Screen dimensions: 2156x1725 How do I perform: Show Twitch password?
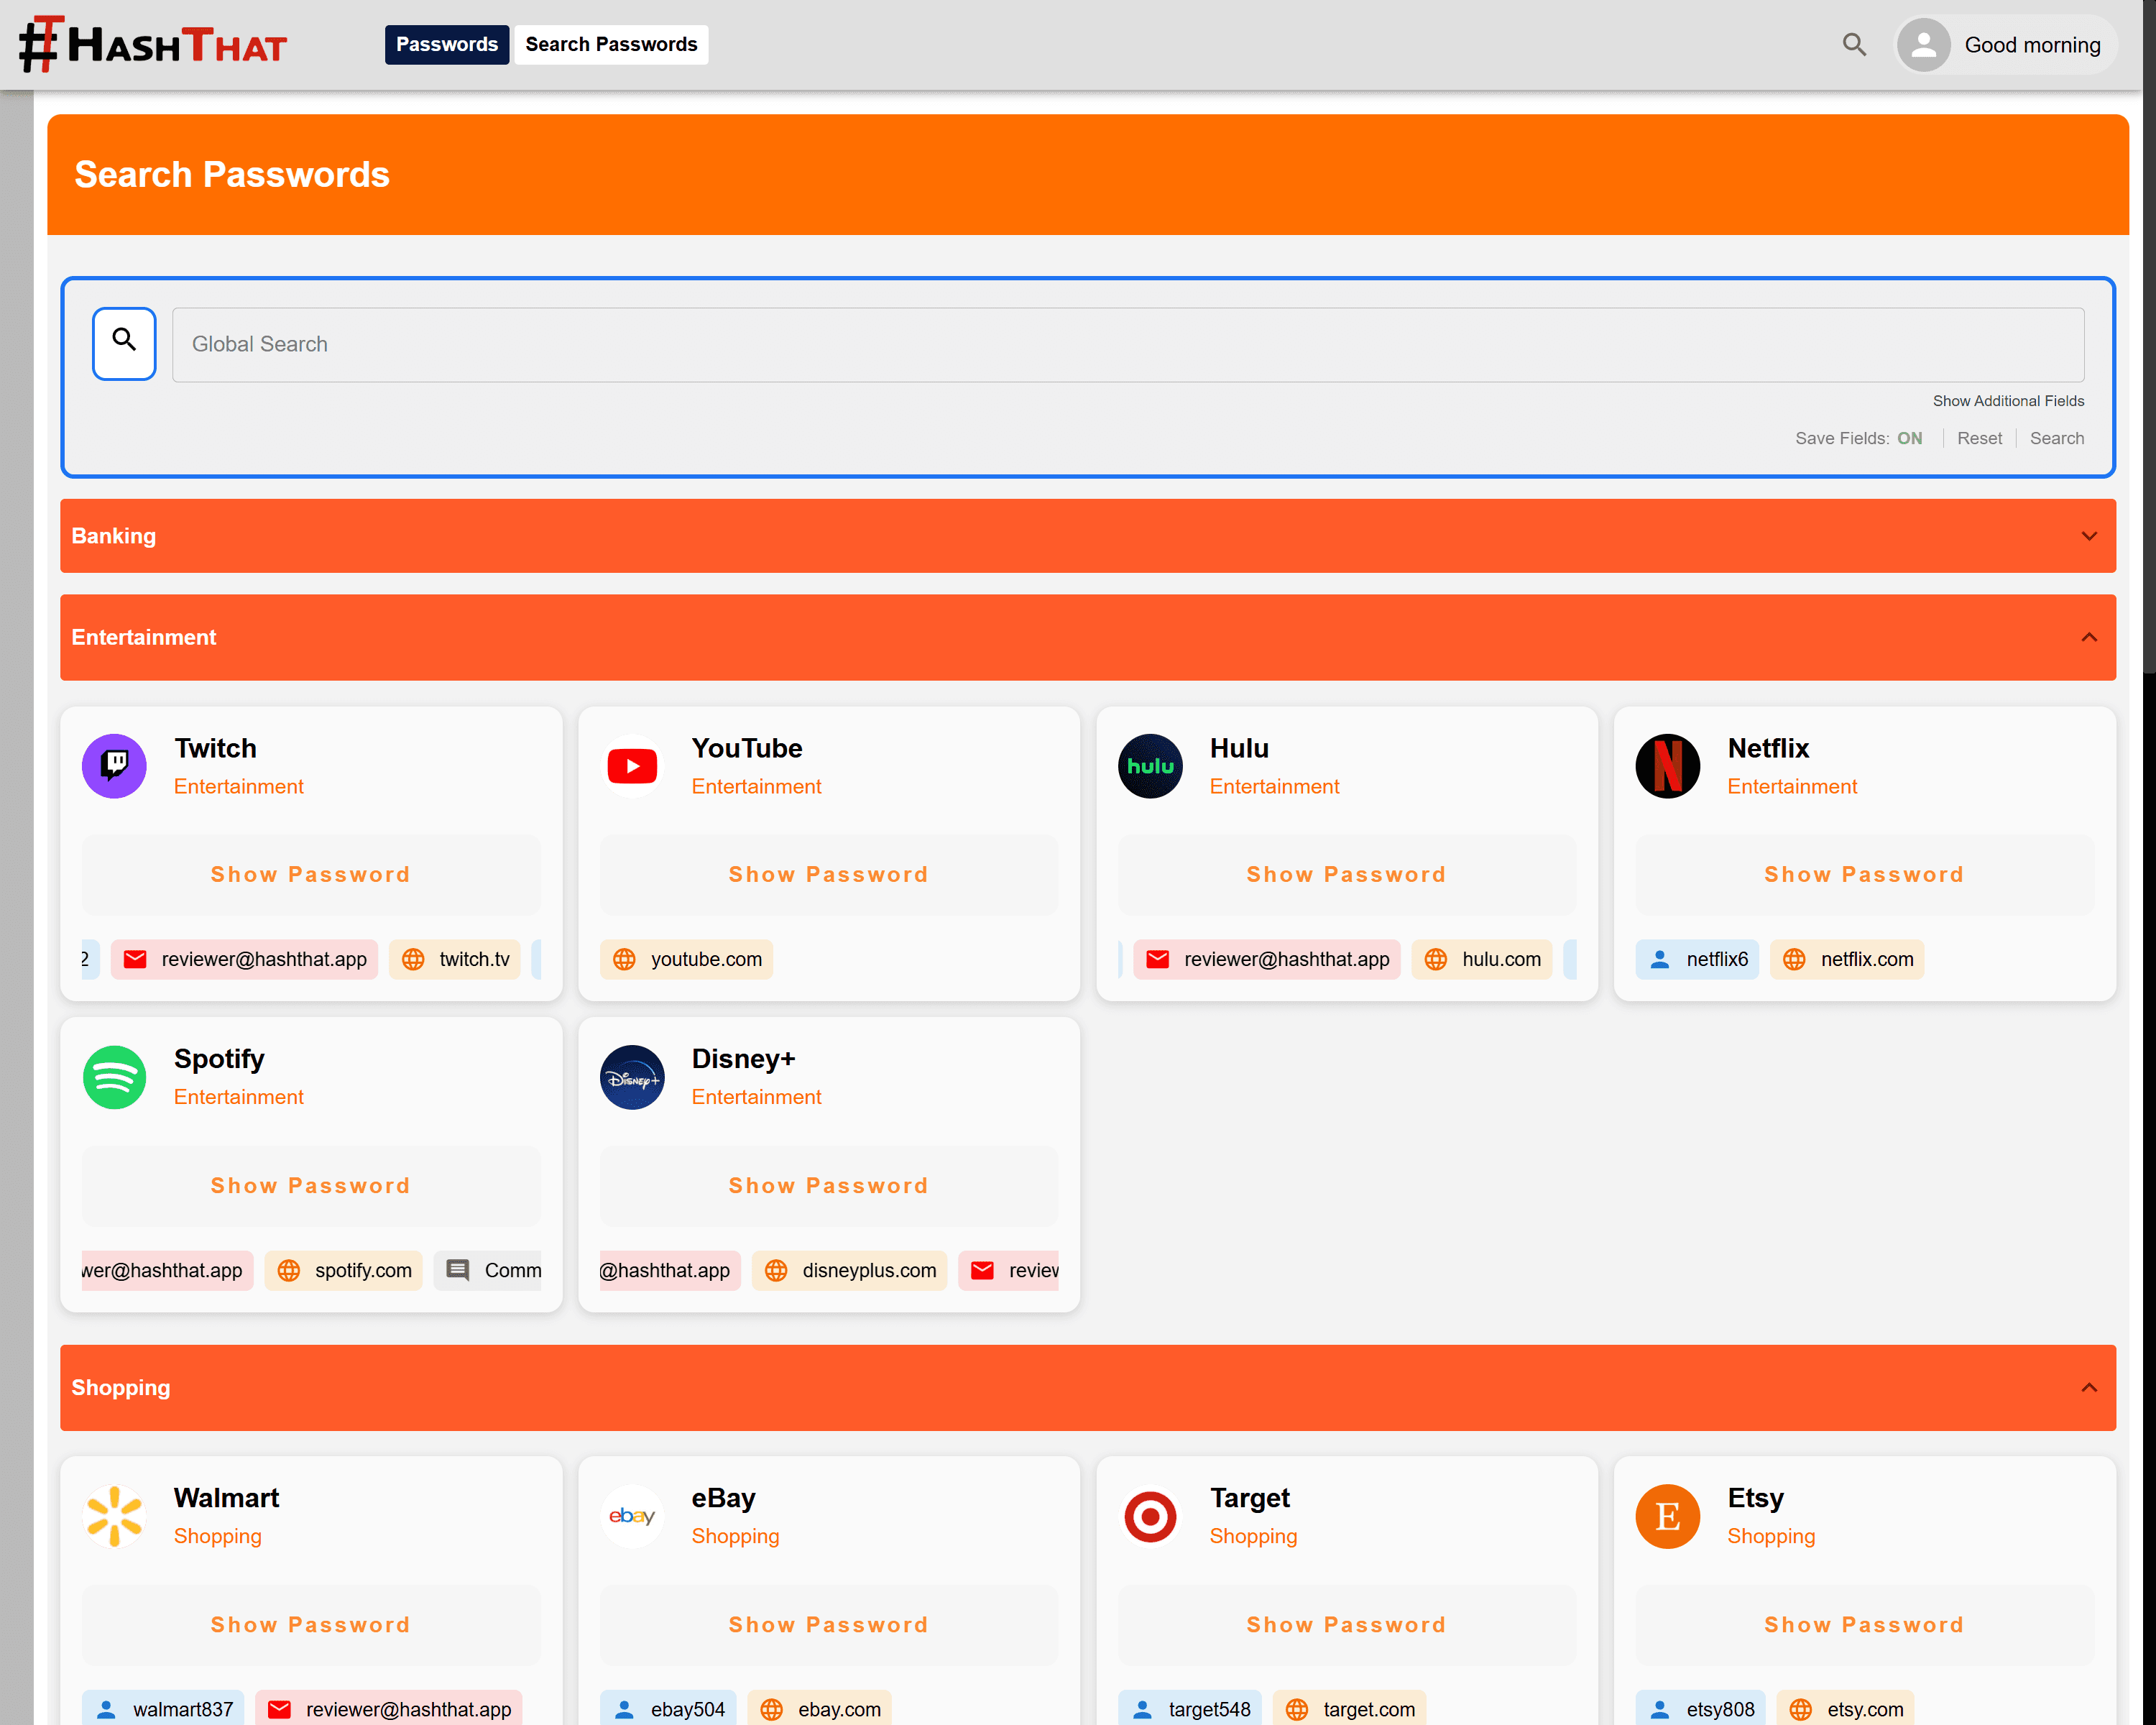click(x=310, y=874)
